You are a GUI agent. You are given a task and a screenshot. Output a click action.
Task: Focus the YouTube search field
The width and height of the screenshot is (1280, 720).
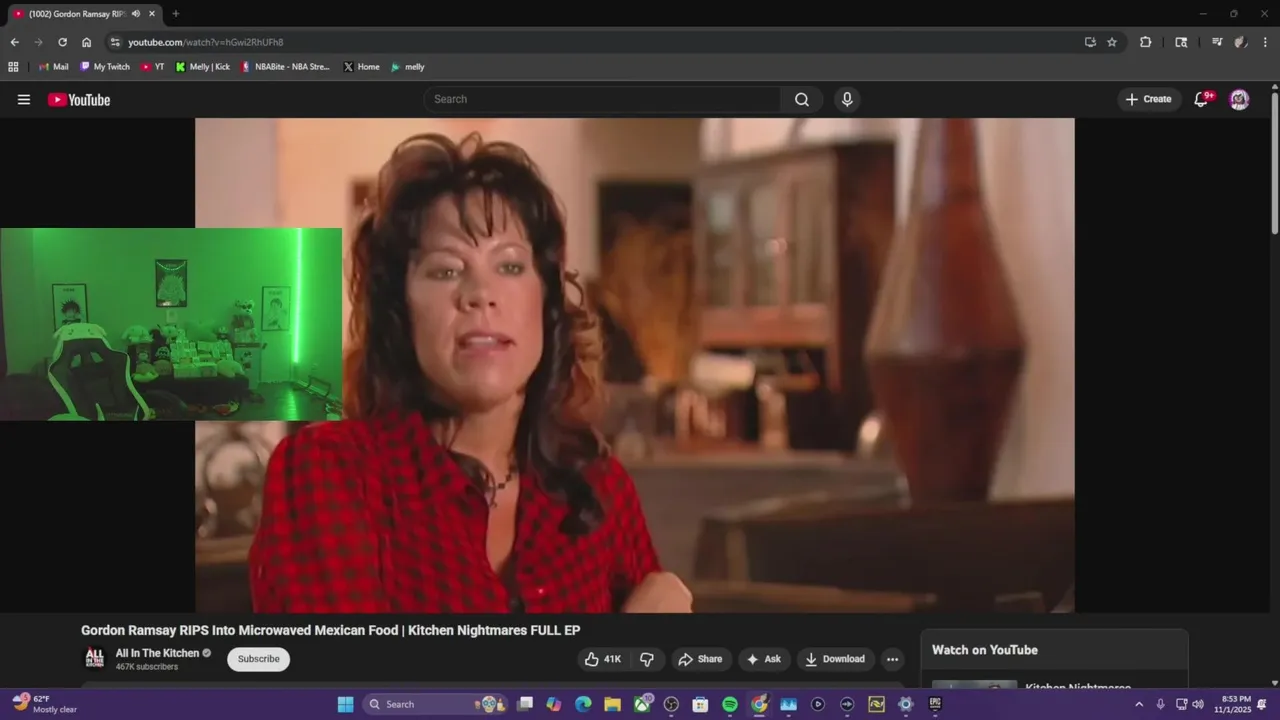click(602, 99)
